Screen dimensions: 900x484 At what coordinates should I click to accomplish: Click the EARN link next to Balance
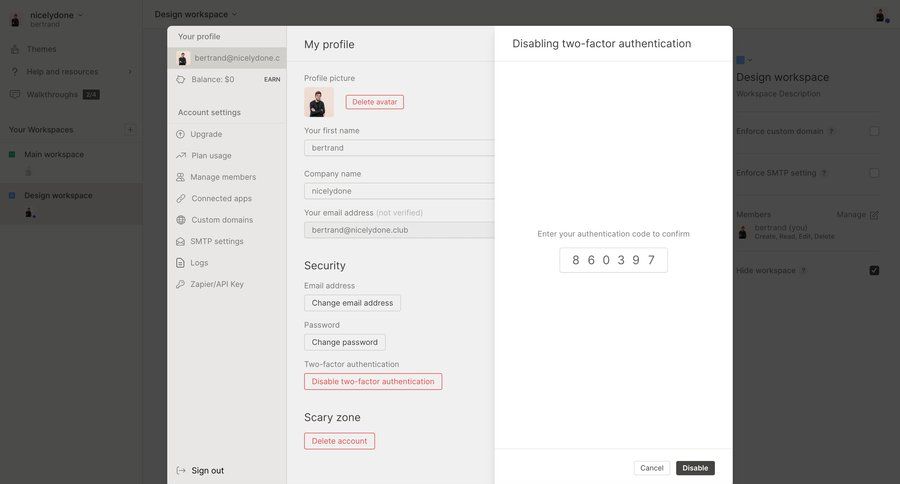(272, 79)
